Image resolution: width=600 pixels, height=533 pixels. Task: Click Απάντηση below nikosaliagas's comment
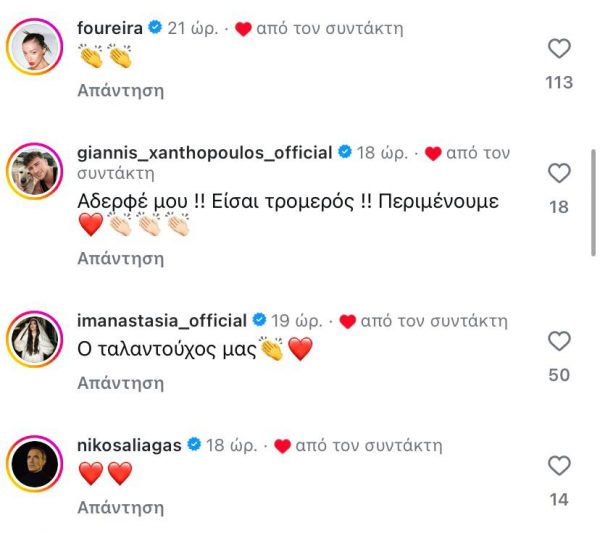(x=120, y=506)
